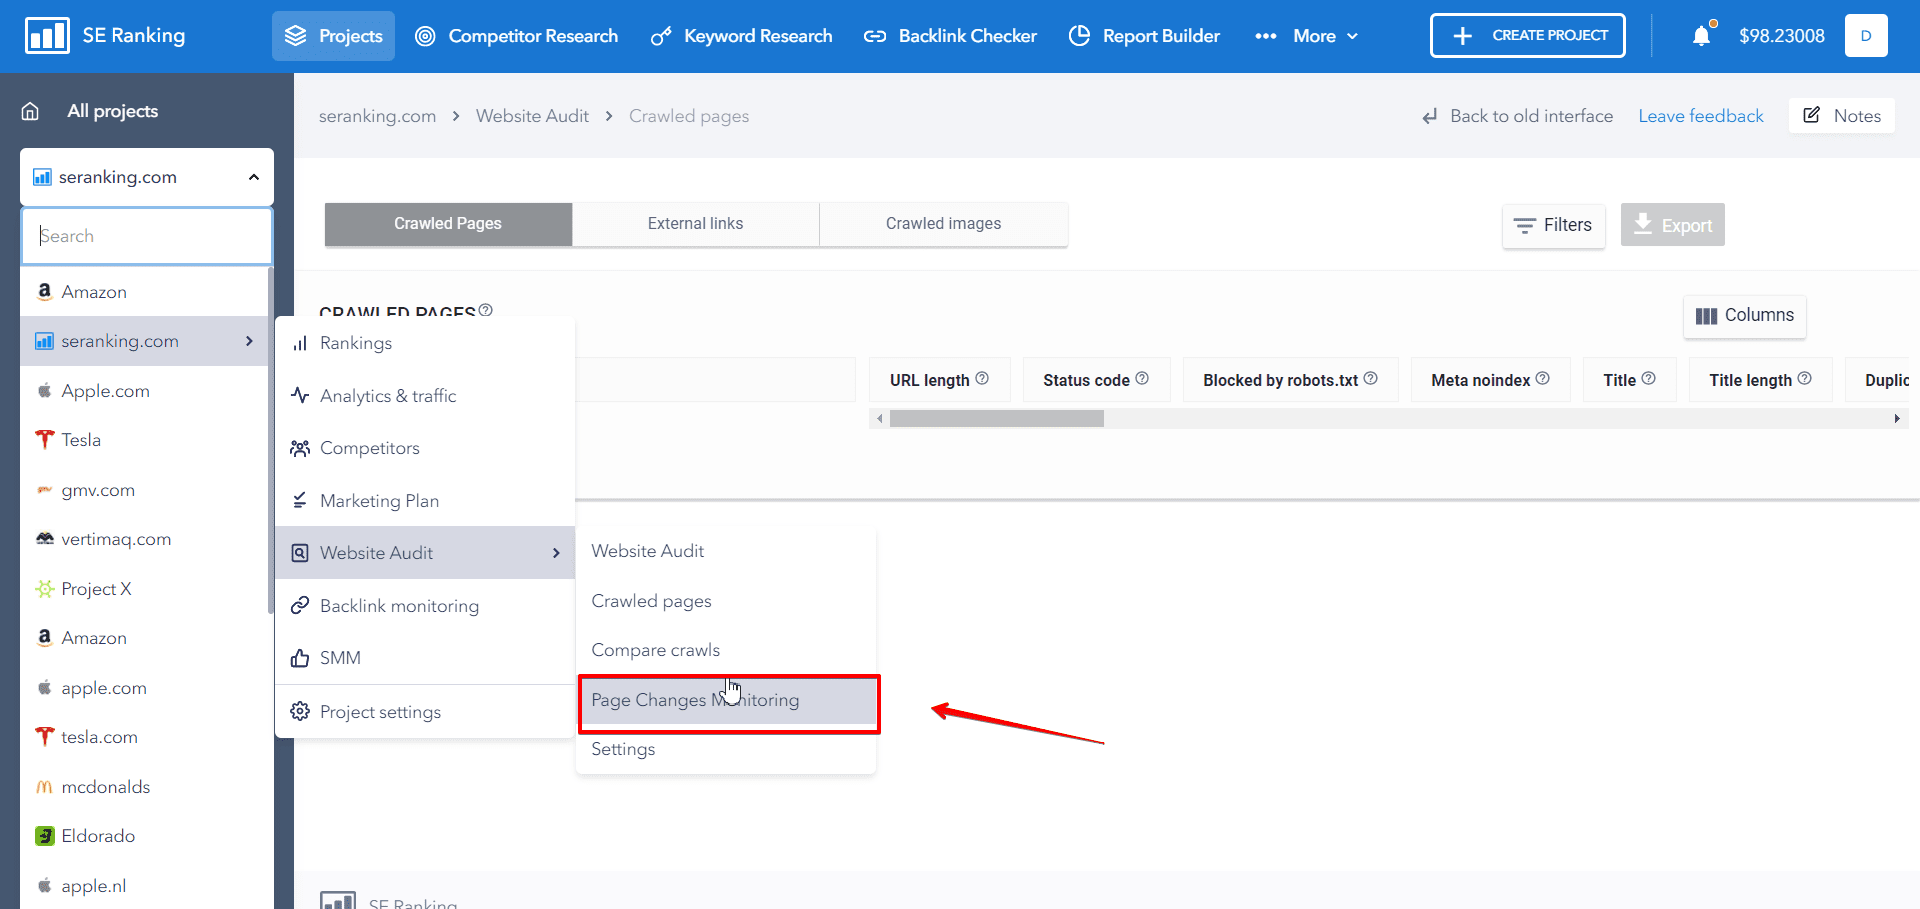Click the Backlink monitoring chain icon
Image resolution: width=1920 pixels, height=909 pixels.
click(300, 605)
